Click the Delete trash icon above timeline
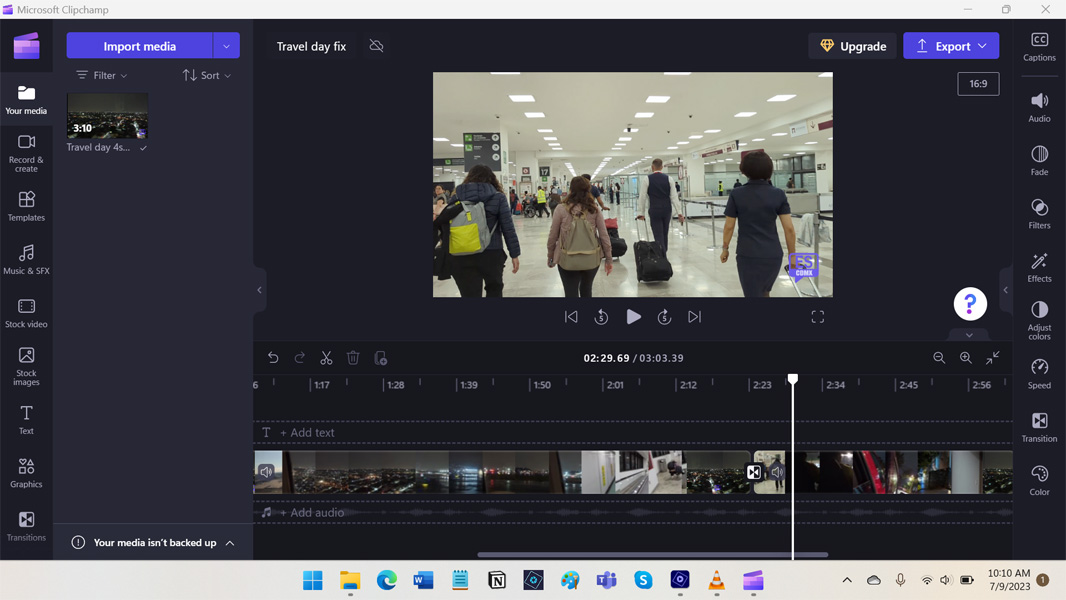The height and width of the screenshot is (600, 1066). 353,358
